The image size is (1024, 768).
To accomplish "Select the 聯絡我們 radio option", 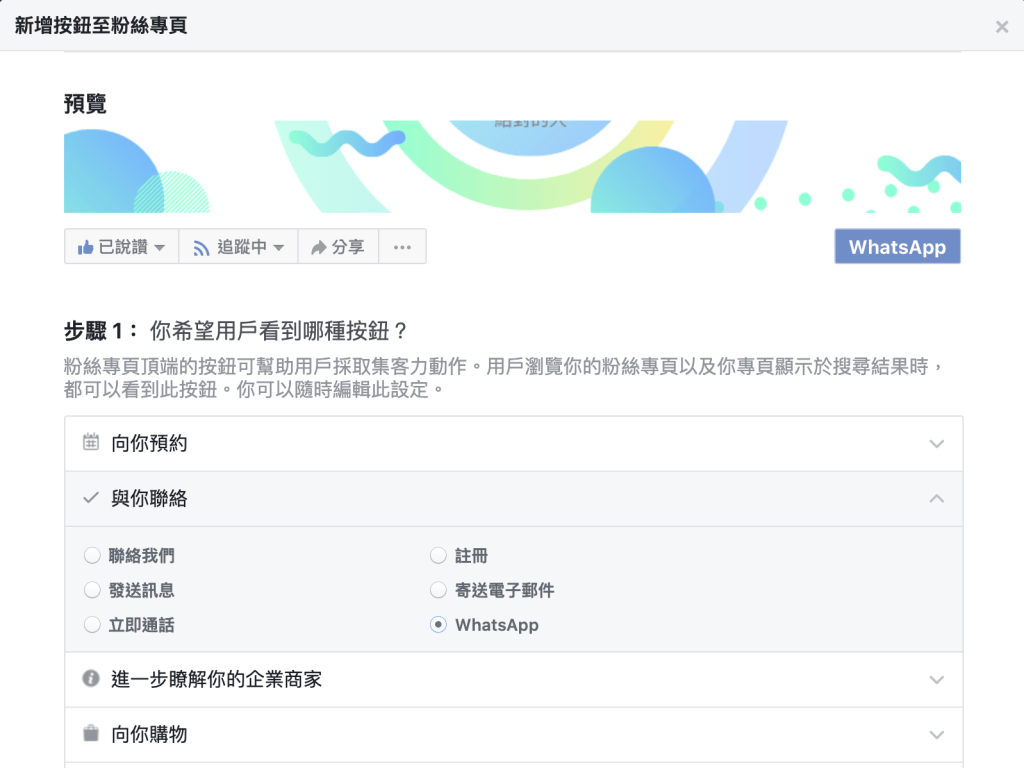I will (x=93, y=556).
